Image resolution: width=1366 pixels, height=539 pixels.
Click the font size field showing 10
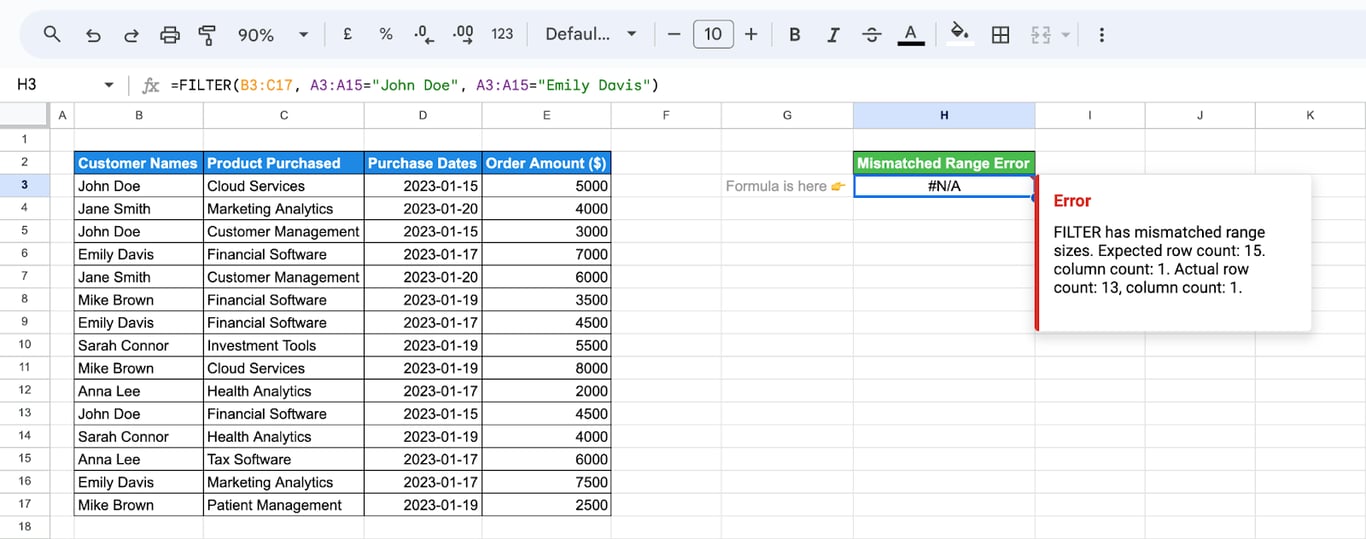[713, 34]
